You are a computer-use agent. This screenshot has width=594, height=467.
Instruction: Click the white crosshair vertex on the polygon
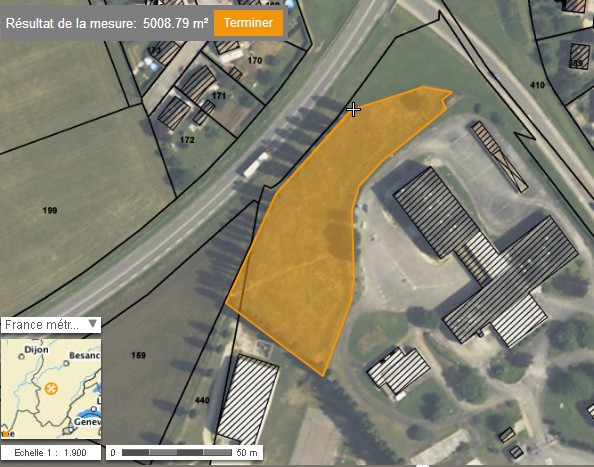[353, 110]
